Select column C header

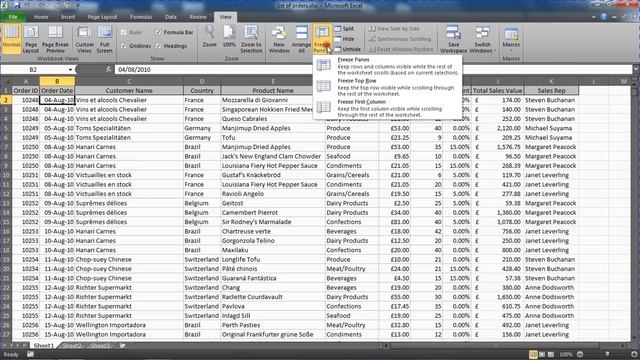[129, 81]
